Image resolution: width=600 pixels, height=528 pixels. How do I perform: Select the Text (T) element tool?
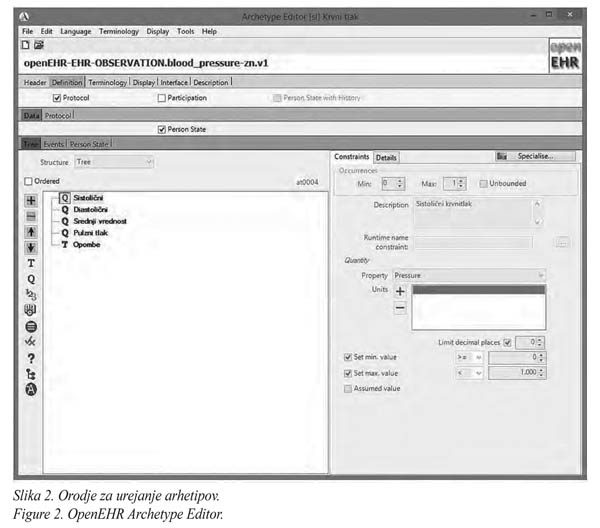[x=31, y=263]
